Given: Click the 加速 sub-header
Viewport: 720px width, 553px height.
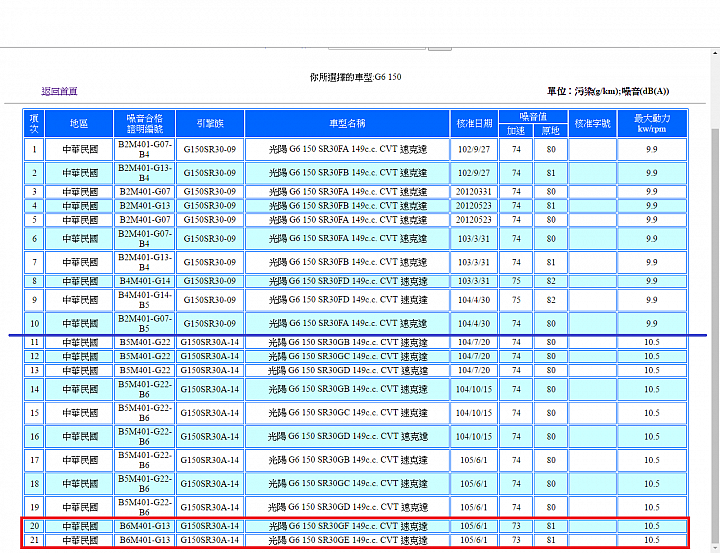Looking at the screenshot, I should click(x=516, y=130).
